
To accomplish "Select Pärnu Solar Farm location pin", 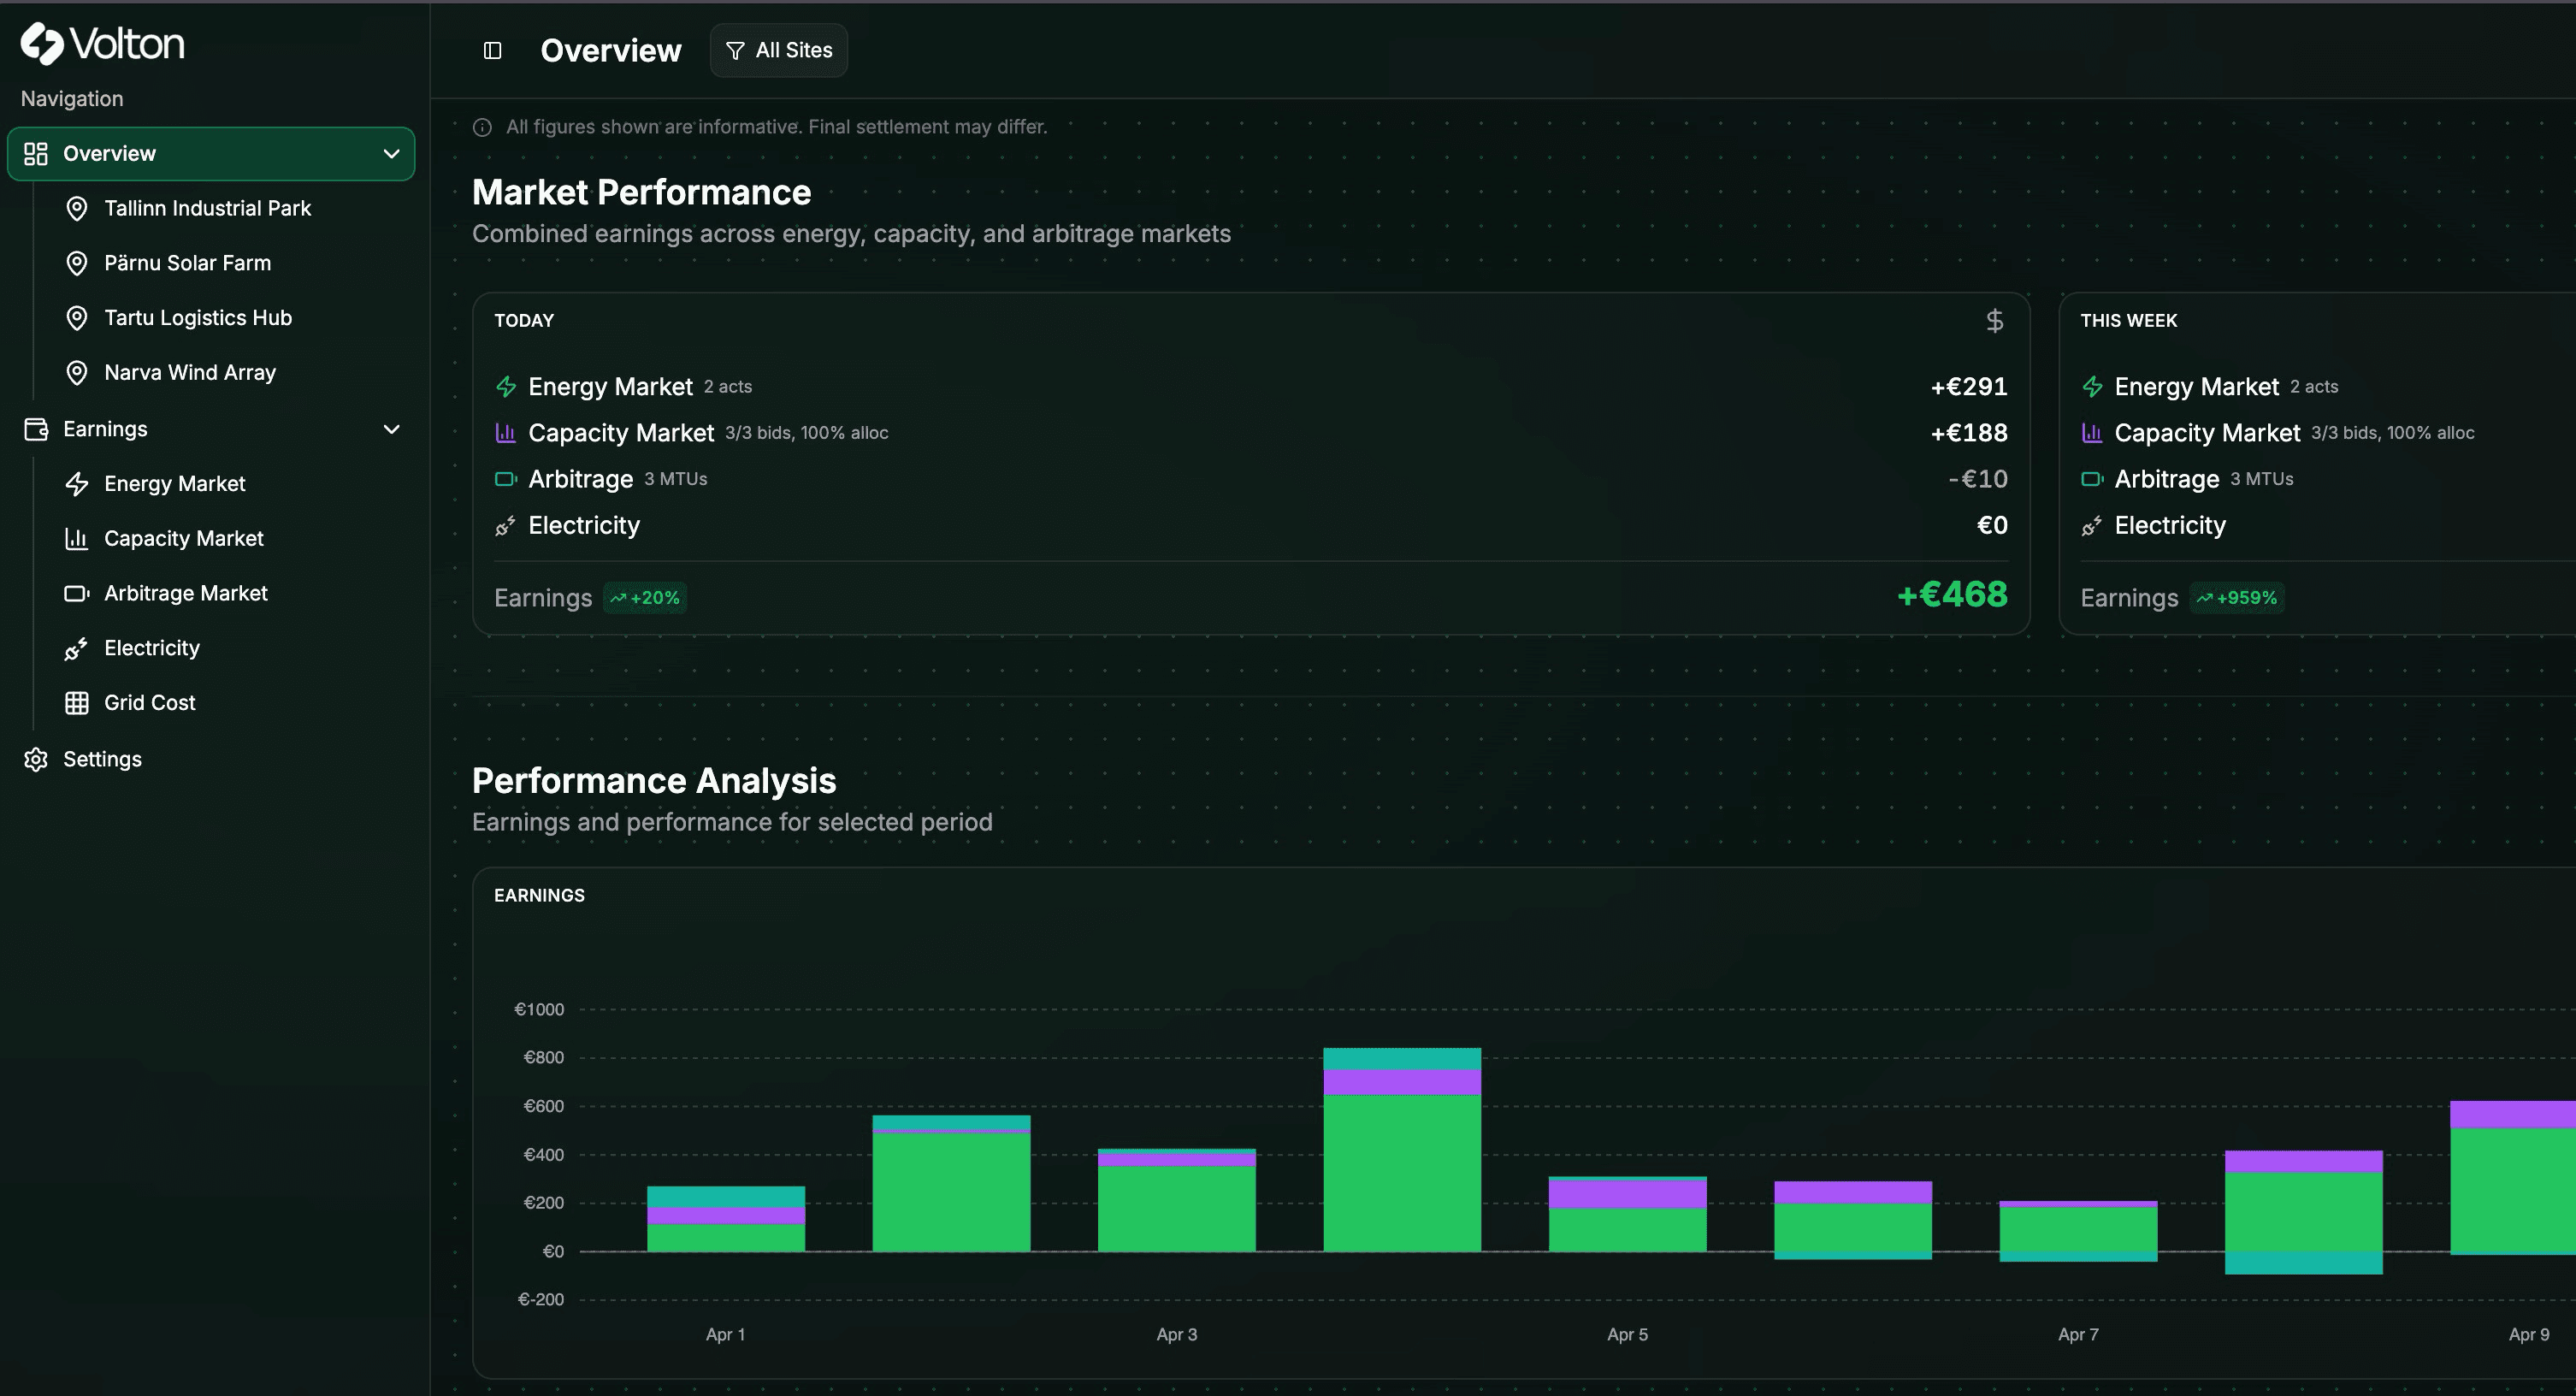I will coord(77,263).
